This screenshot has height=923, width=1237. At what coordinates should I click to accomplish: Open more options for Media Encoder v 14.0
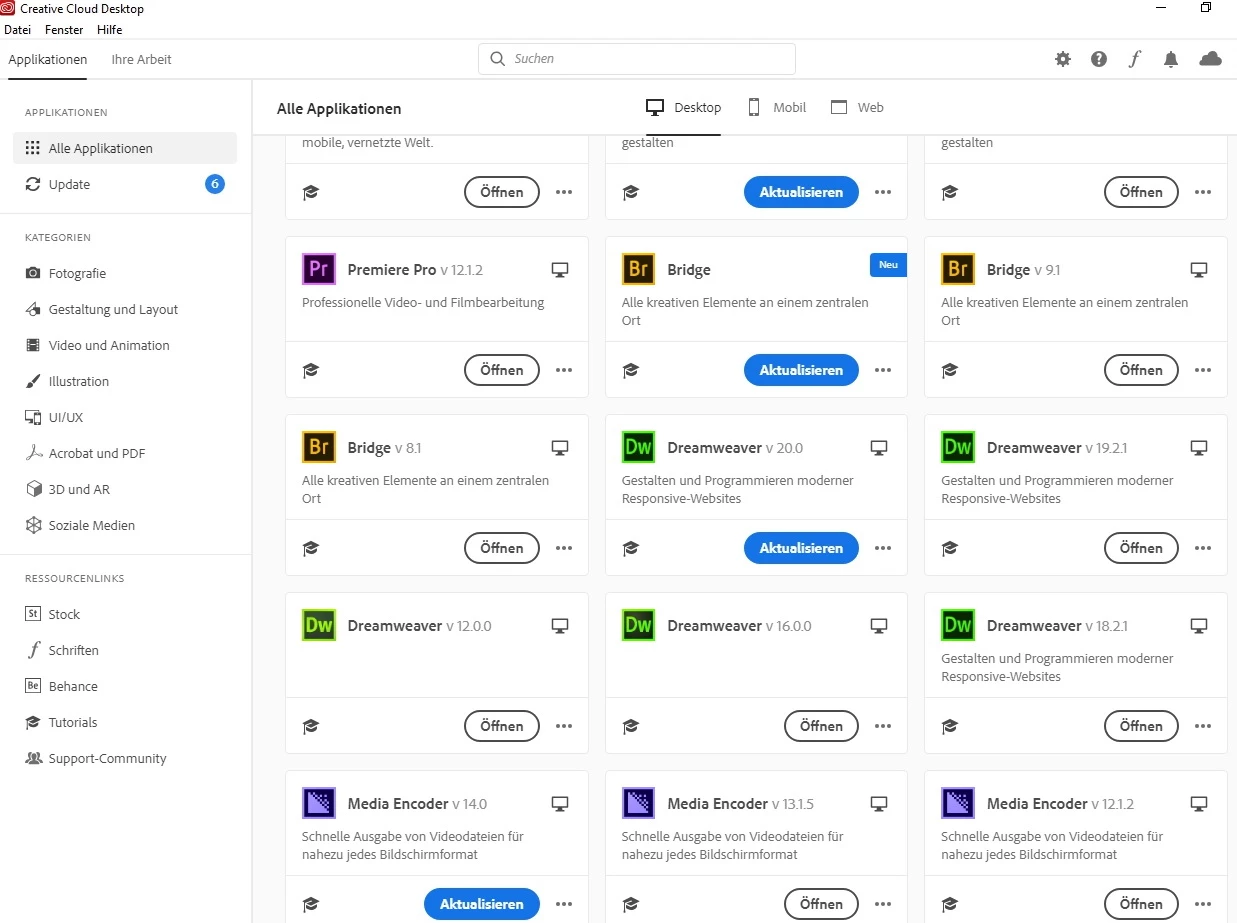[x=564, y=904]
